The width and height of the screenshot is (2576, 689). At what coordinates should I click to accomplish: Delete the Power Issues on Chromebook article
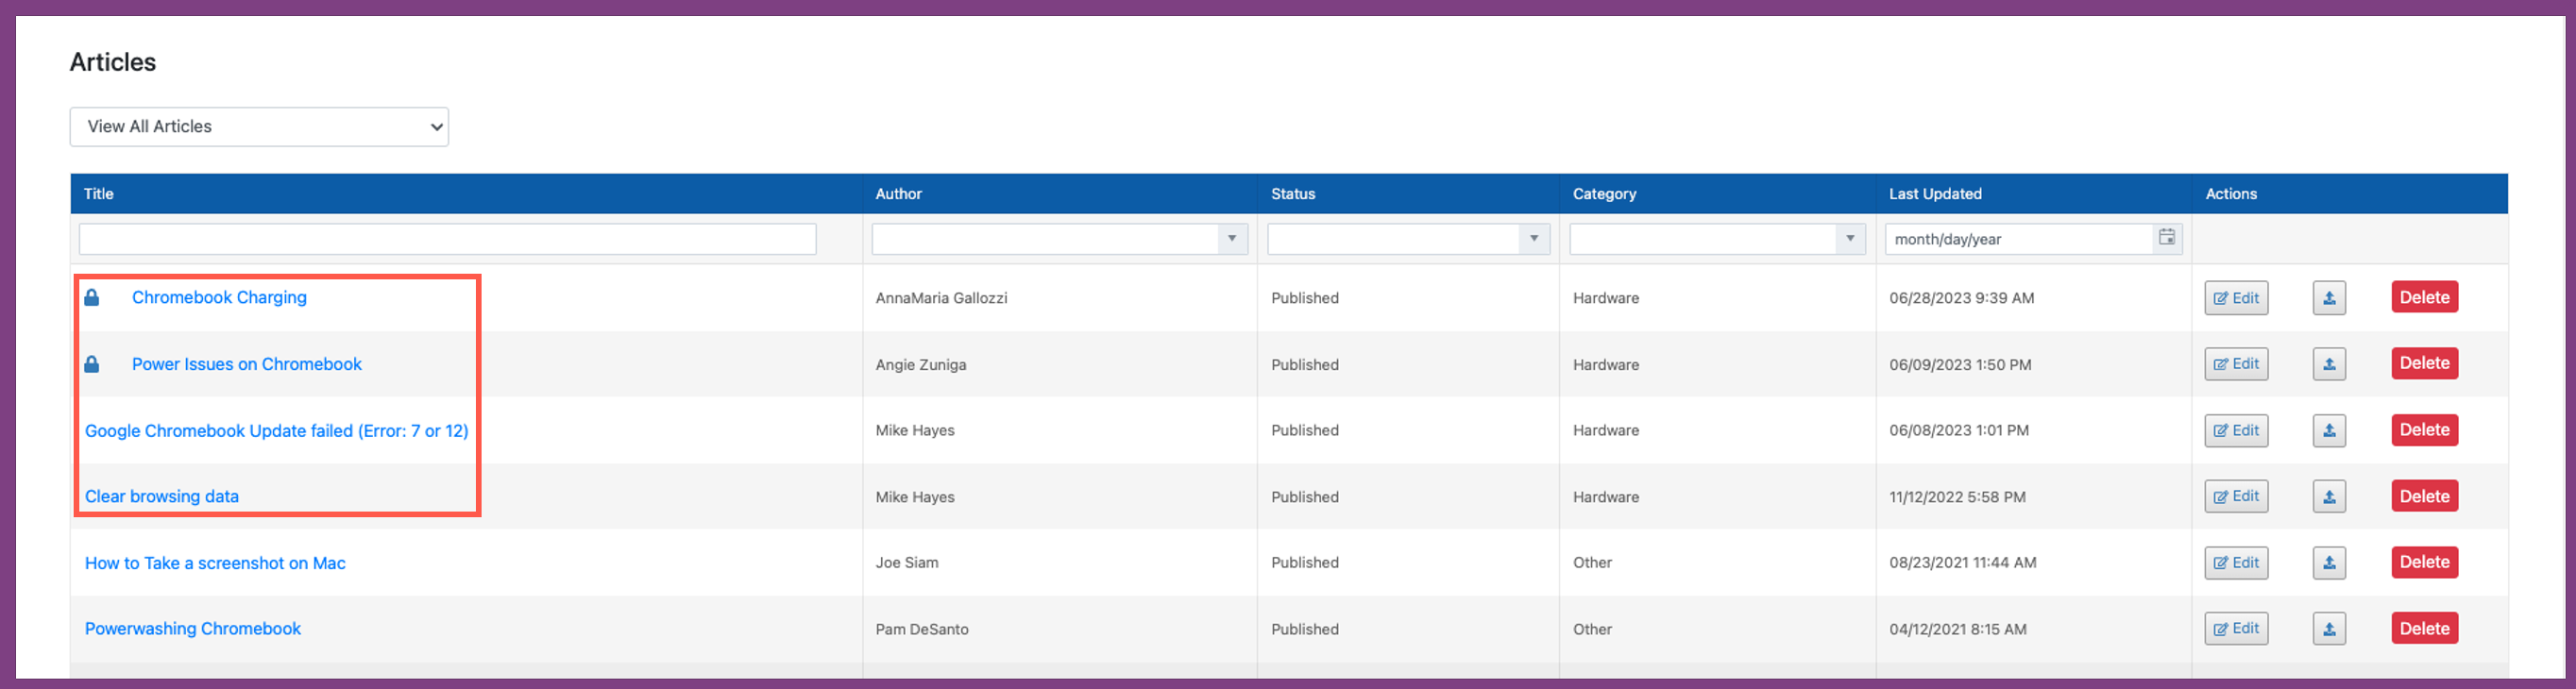pyautogui.click(x=2424, y=363)
